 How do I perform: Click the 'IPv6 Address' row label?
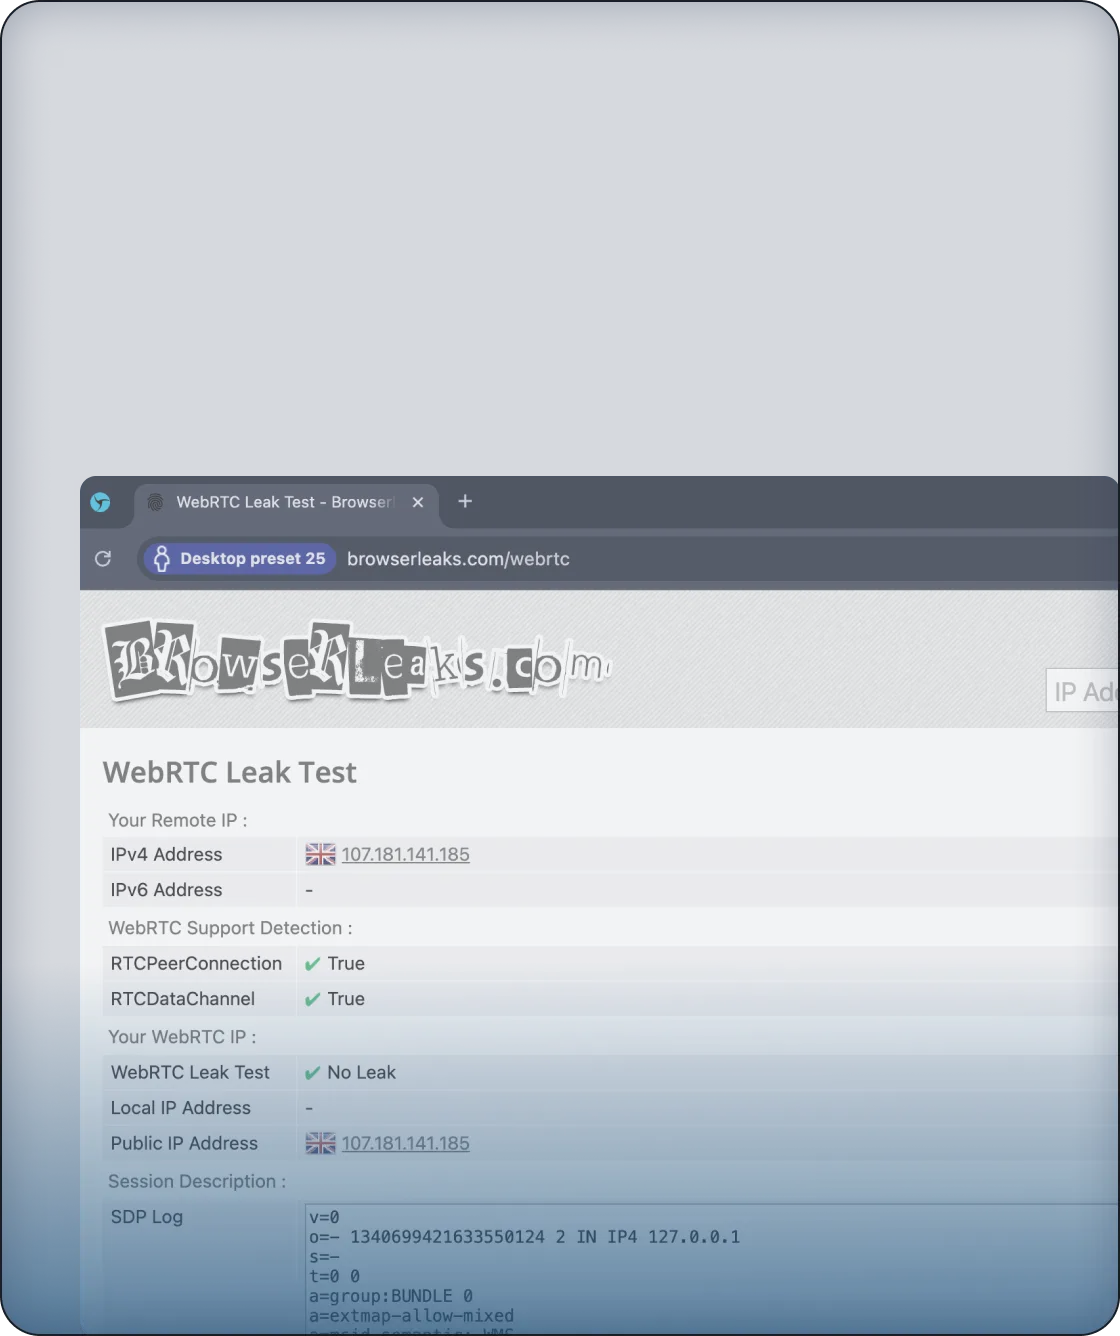click(166, 890)
